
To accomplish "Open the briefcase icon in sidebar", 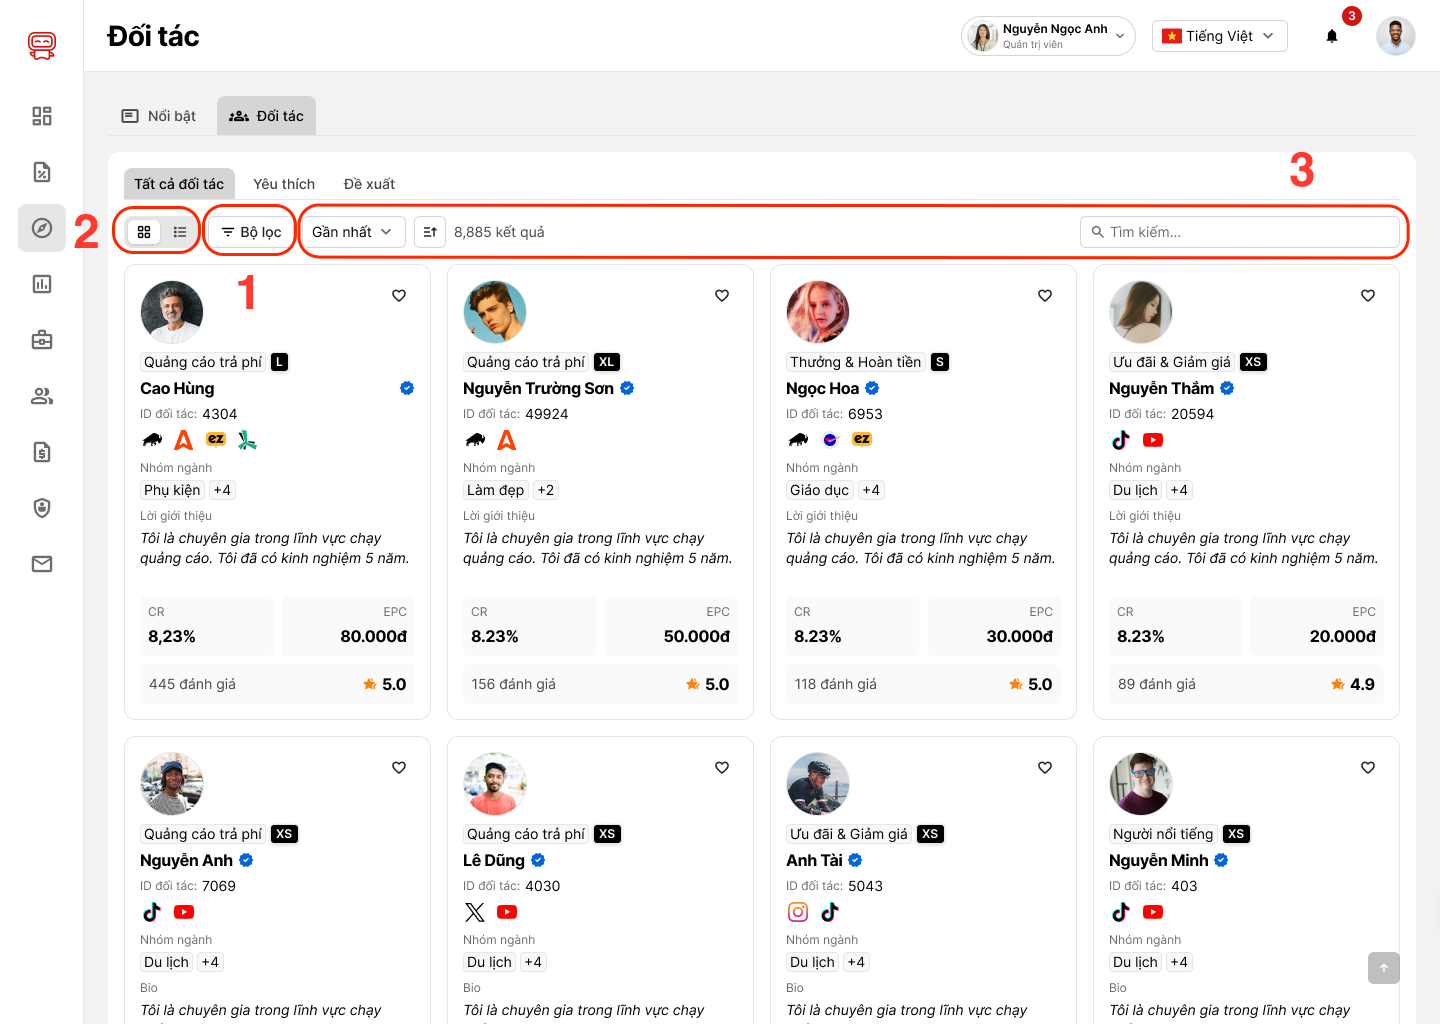I will (x=42, y=340).
